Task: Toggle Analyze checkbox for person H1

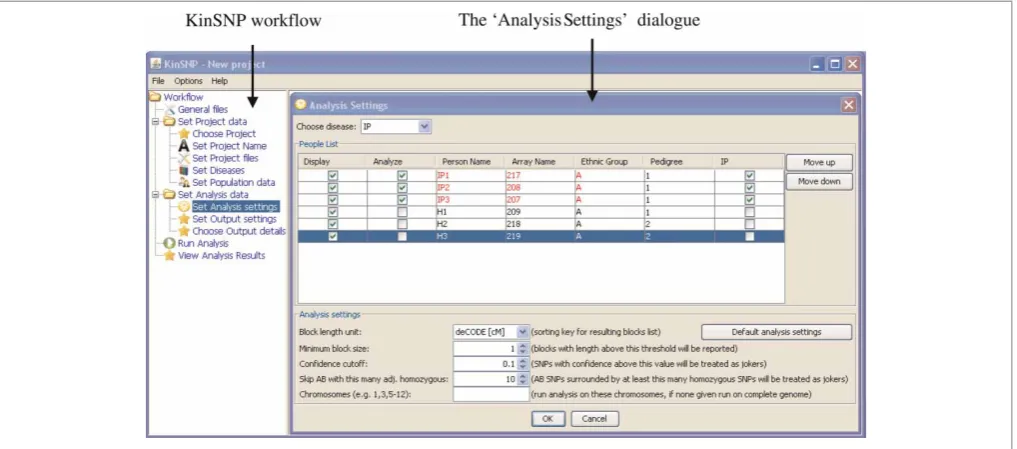Action: (x=402, y=212)
